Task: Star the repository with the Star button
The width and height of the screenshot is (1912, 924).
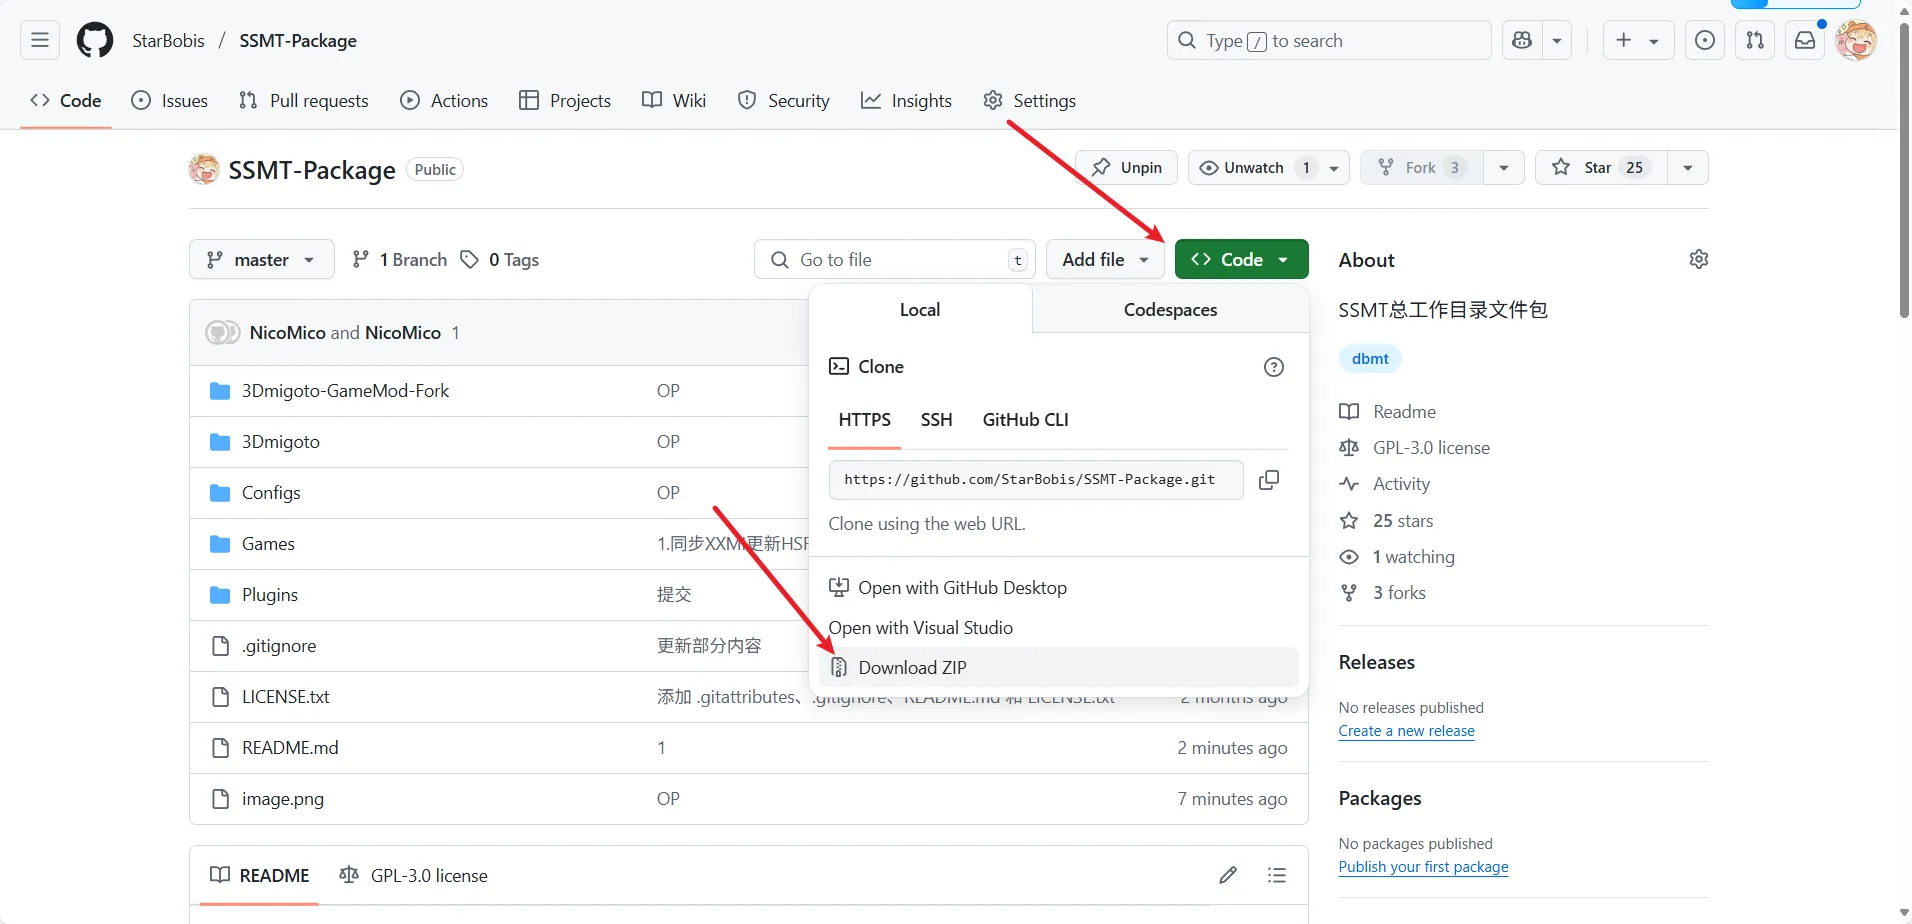Action: [1601, 167]
